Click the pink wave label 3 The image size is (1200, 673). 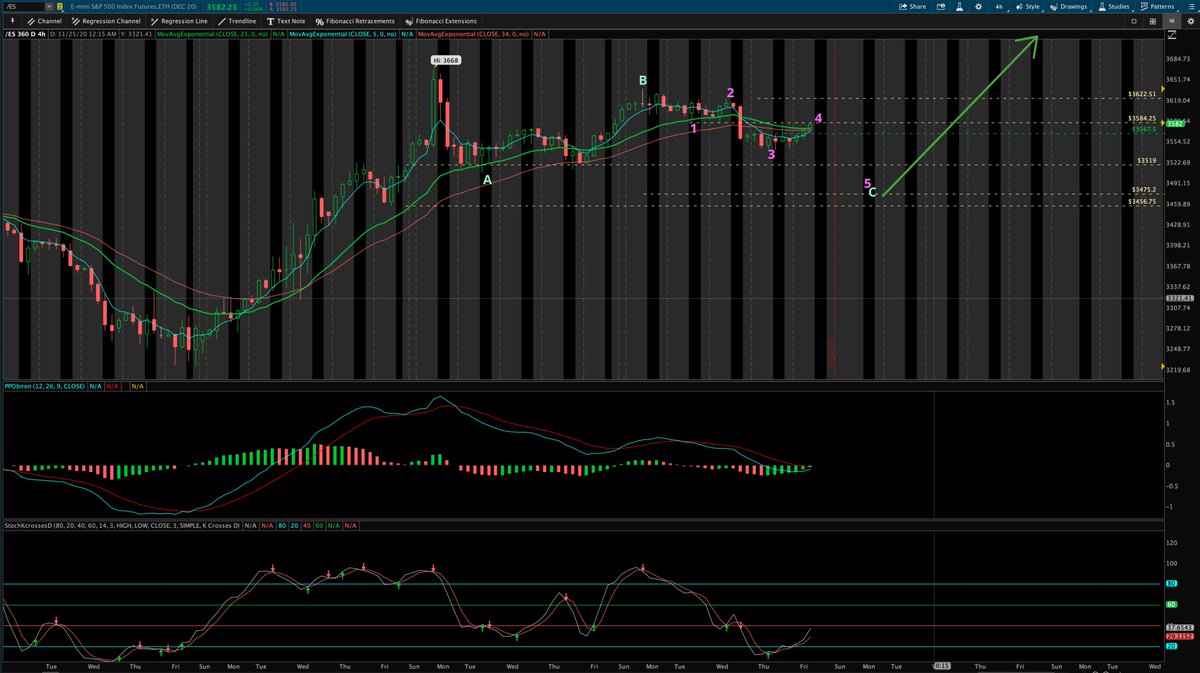771,154
